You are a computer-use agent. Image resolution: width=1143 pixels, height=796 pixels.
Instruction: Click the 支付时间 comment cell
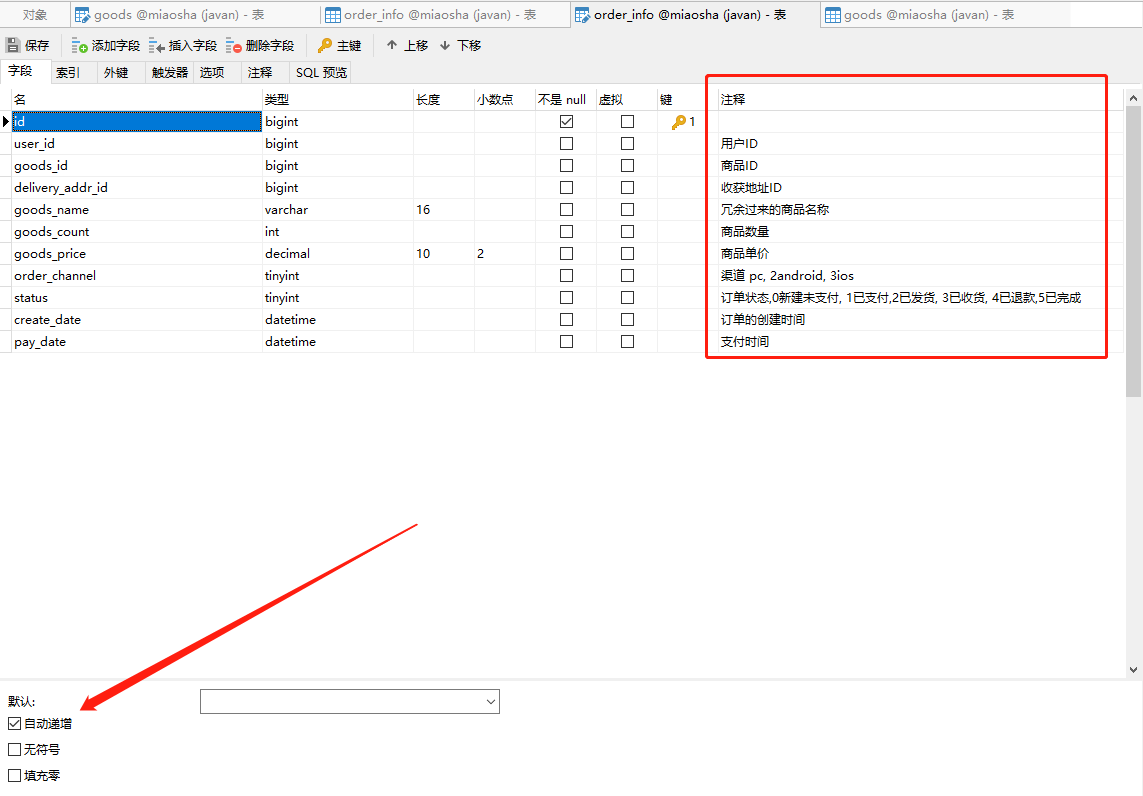click(x=921, y=341)
